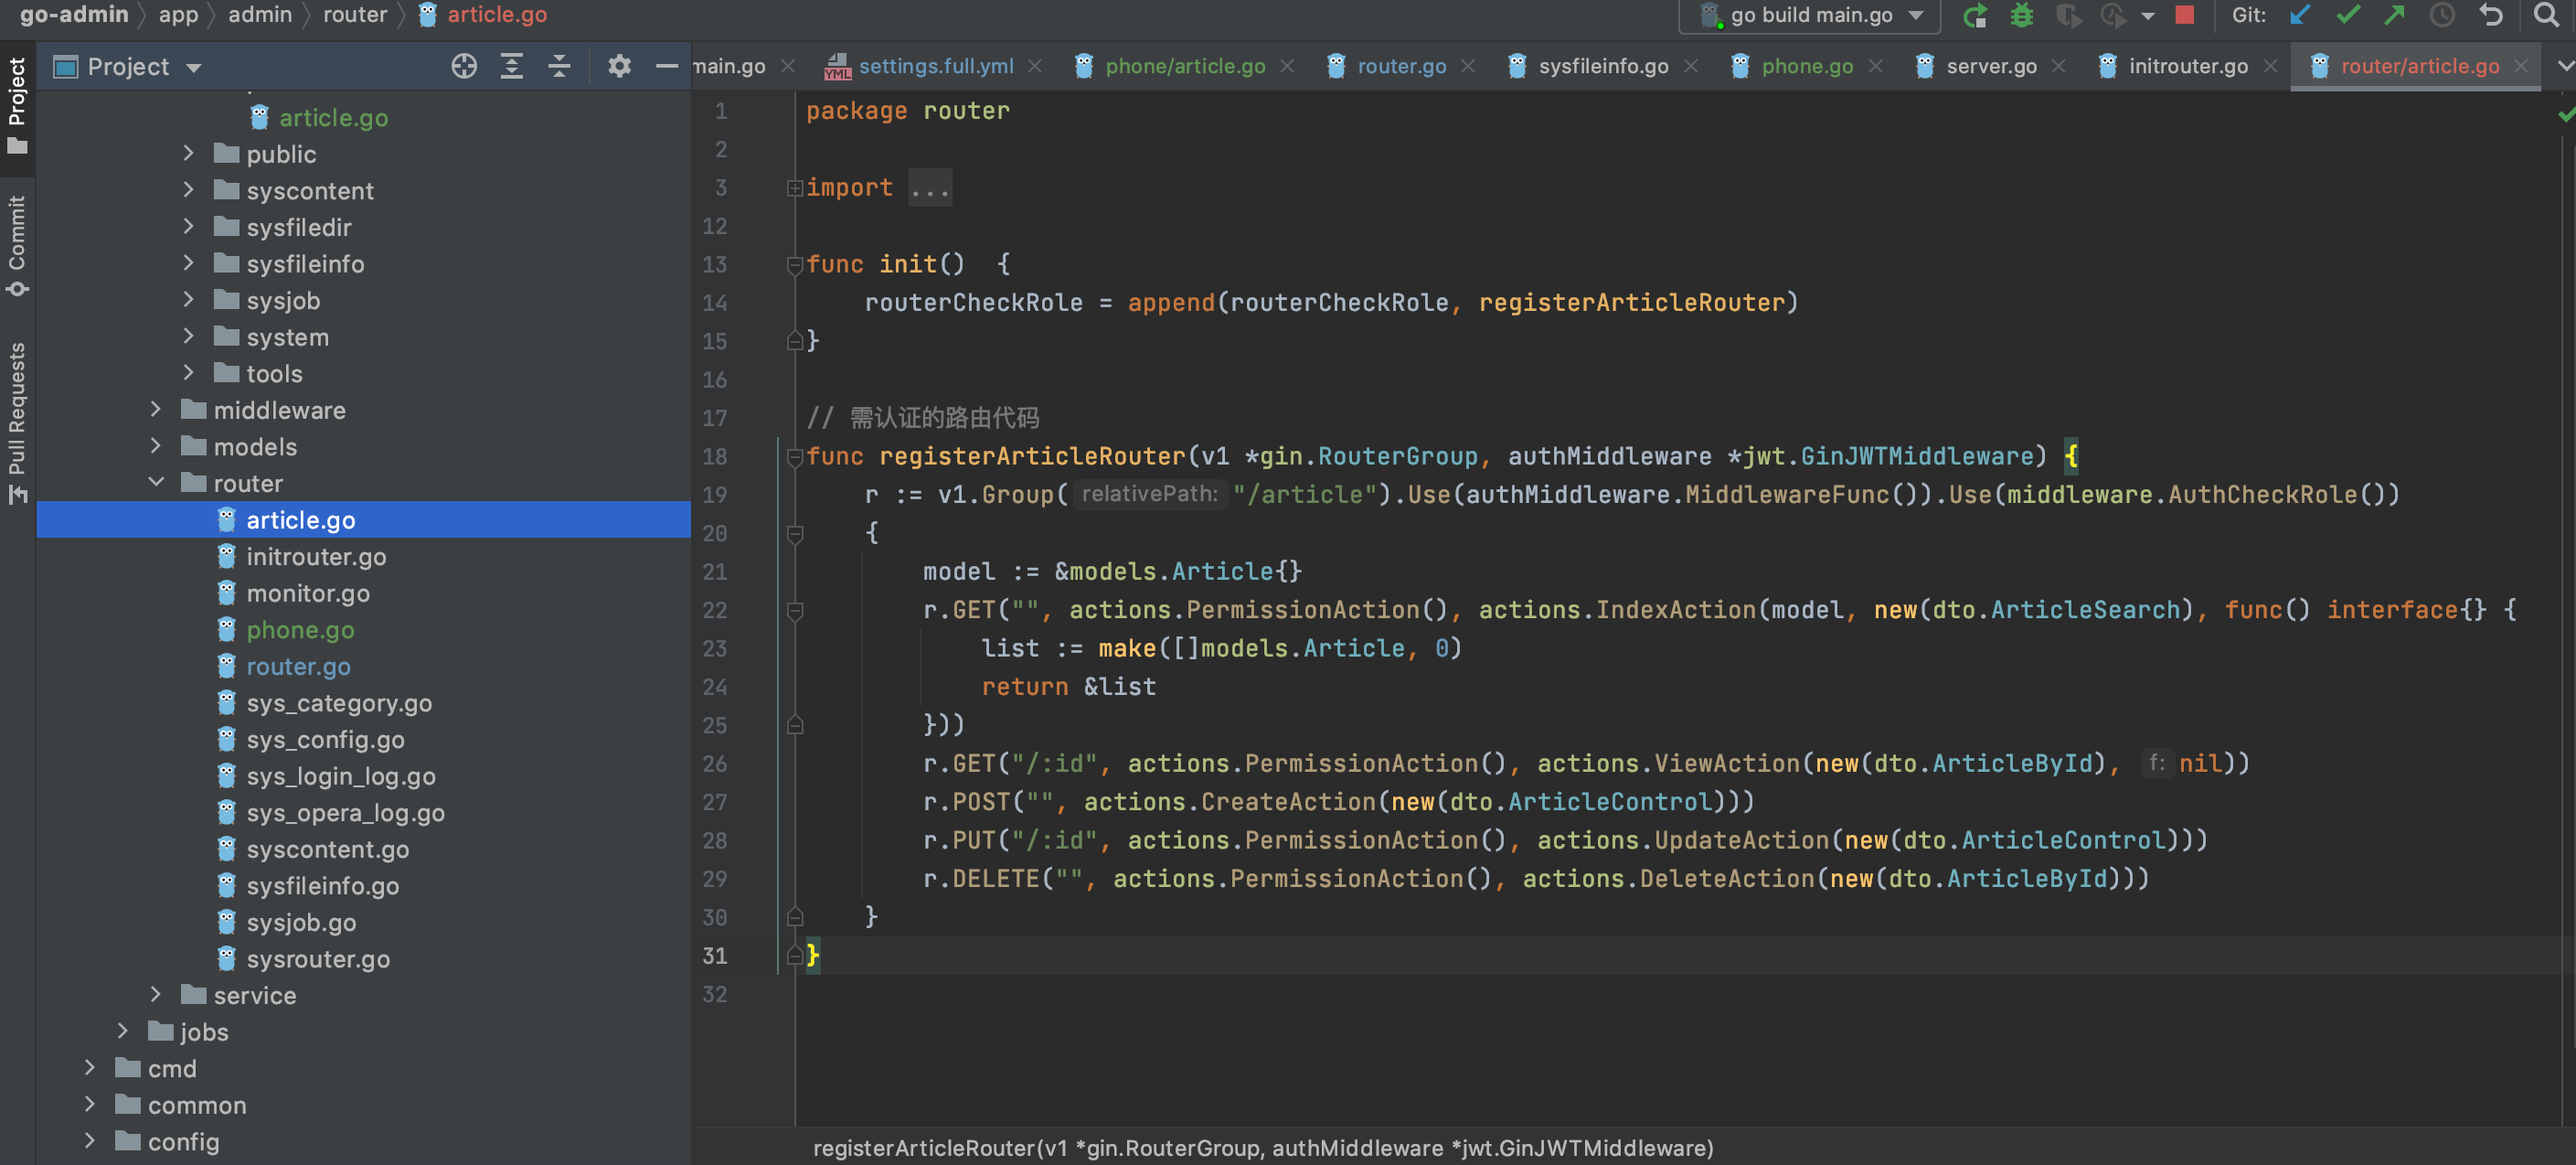Click the Git update project arrow
2576x1165 pixels.
[x=2300, y=16]
